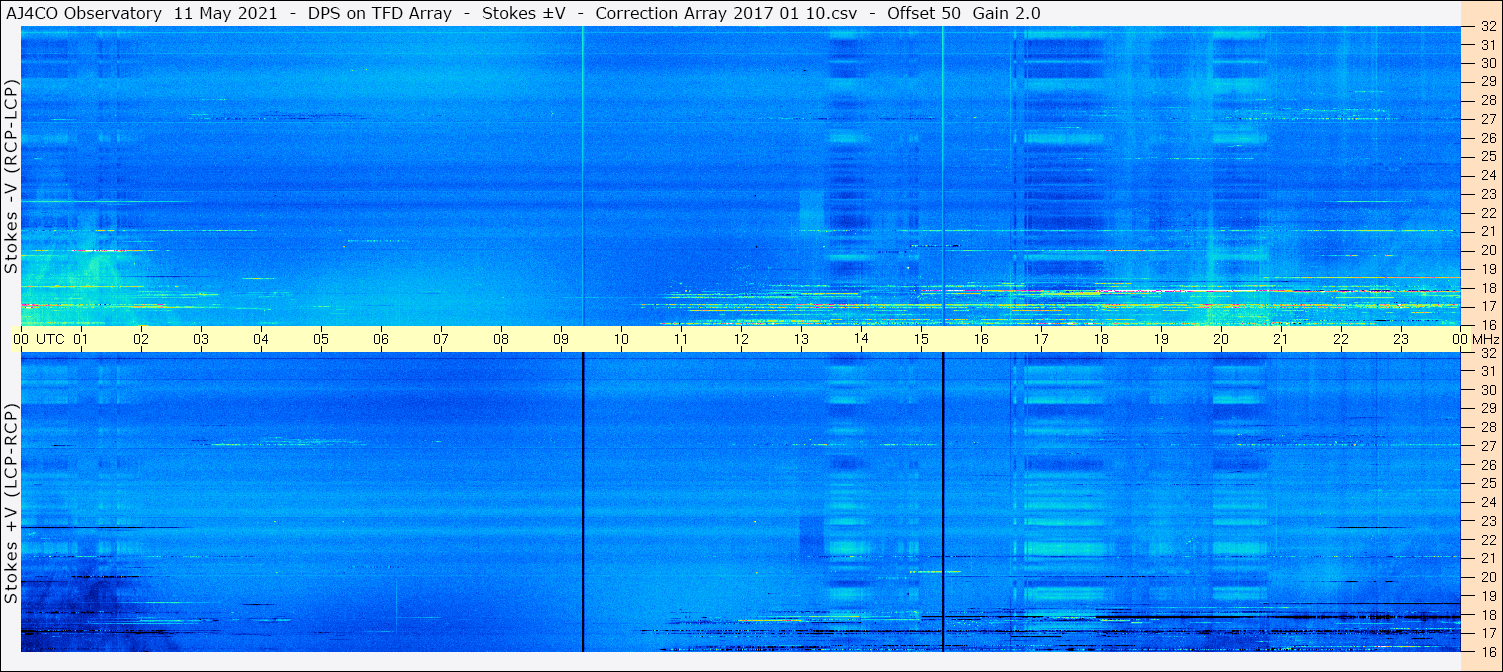Select the 02 hour tick label
The width and height of the screenshot is (1503, 672).
141,339
